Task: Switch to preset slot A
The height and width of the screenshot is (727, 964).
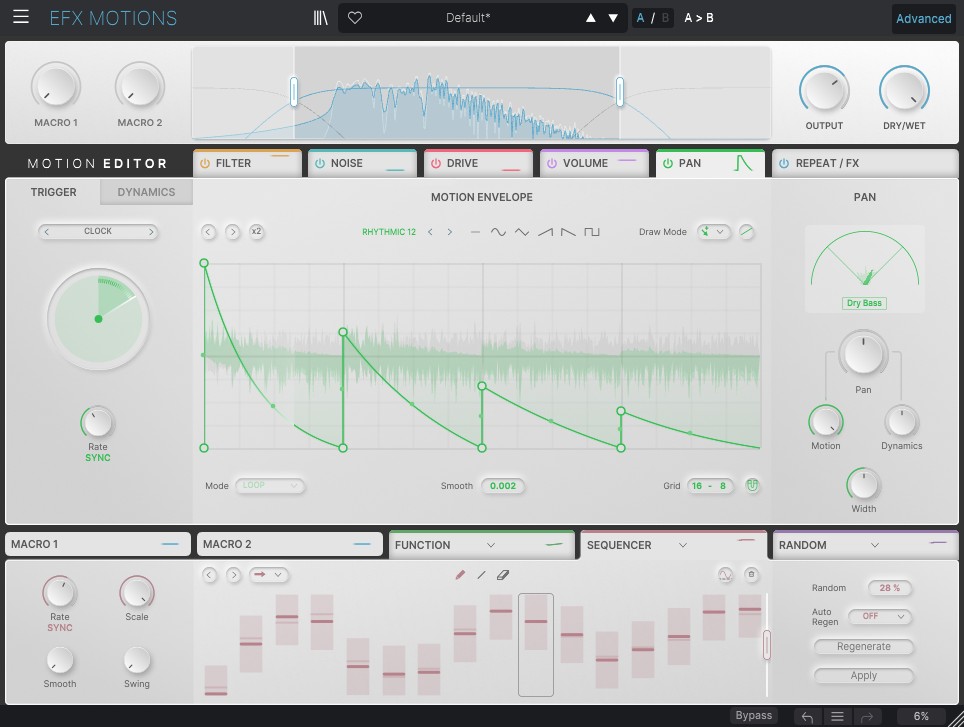Action: pos(641,18)
